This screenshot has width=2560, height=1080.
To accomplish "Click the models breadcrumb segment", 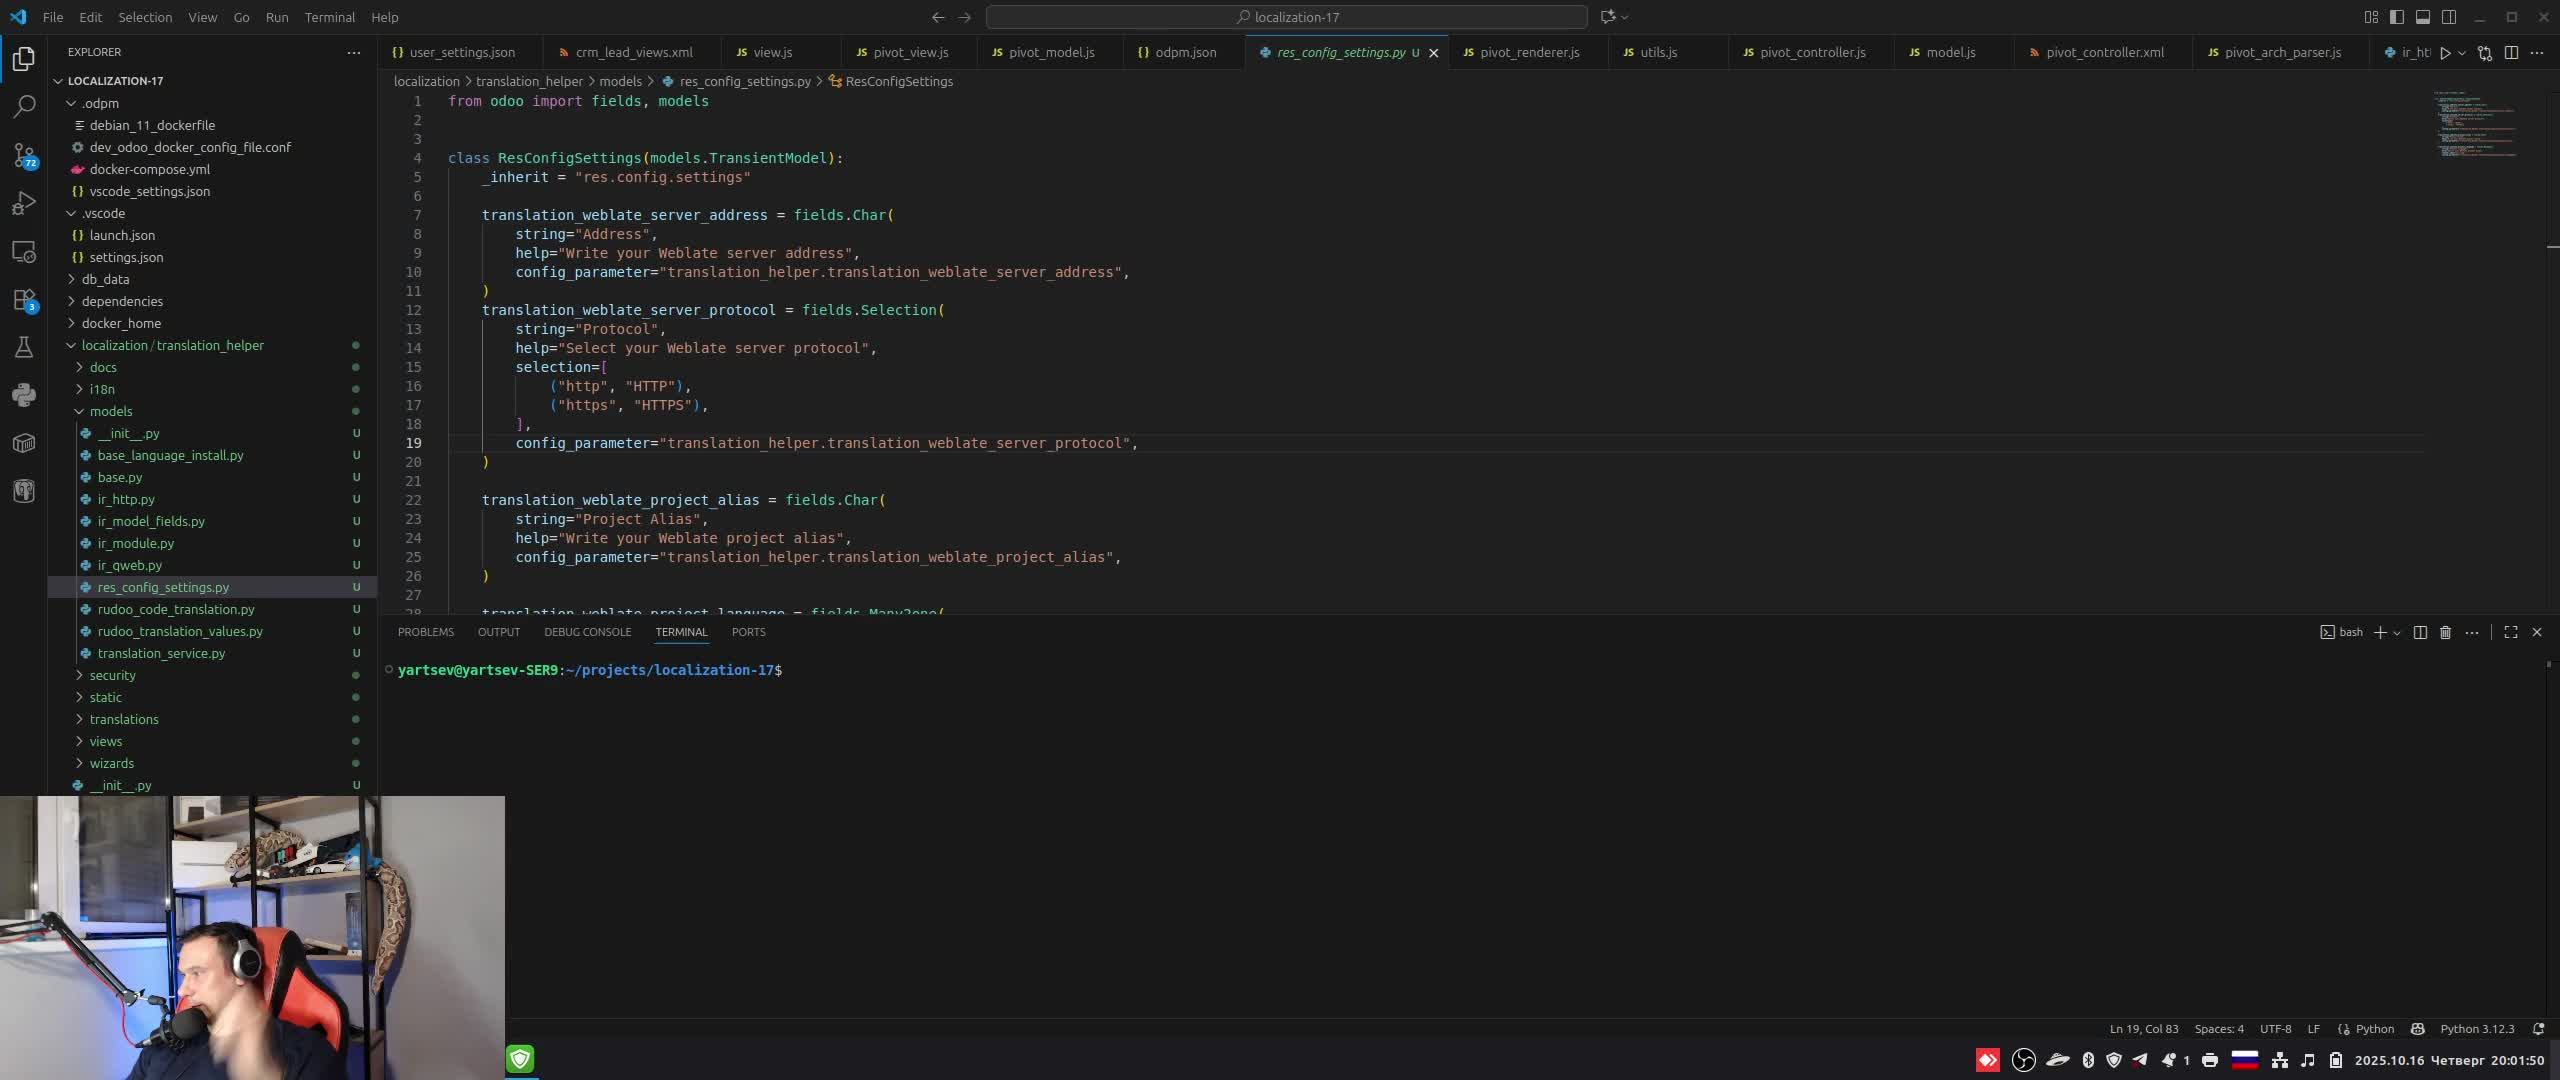I will (x=620, y=81).
